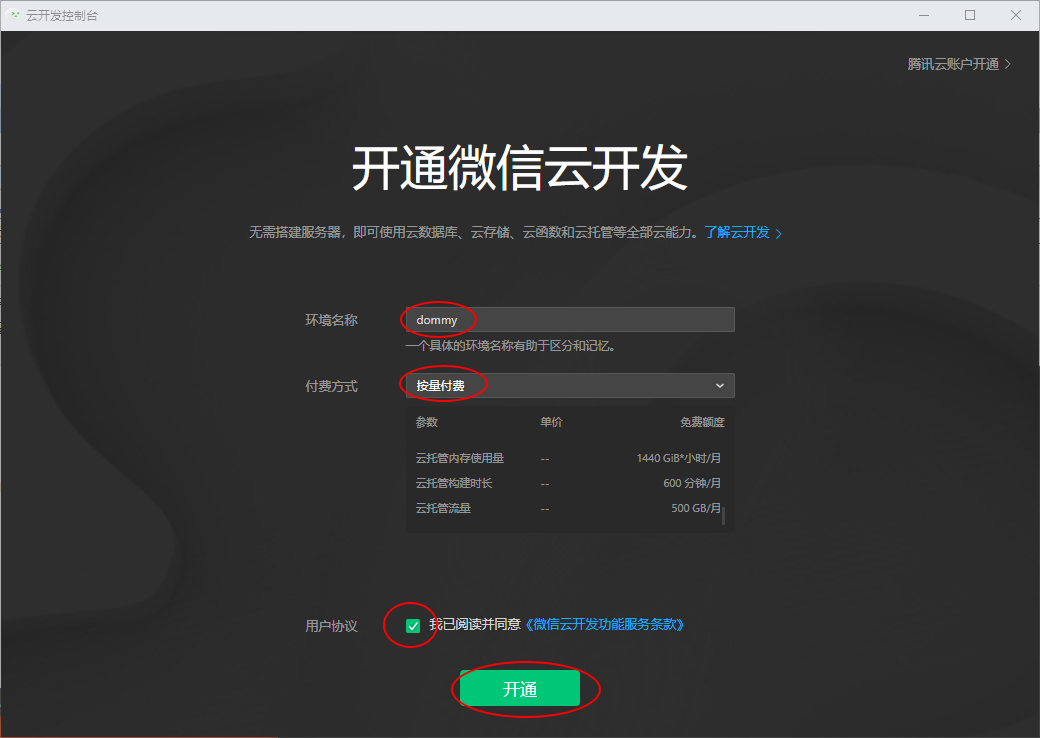Open 腾讯云账户开通 at top right
Image resolution: width=1040 pixels, height=738 pixels.
click(959, 64)
